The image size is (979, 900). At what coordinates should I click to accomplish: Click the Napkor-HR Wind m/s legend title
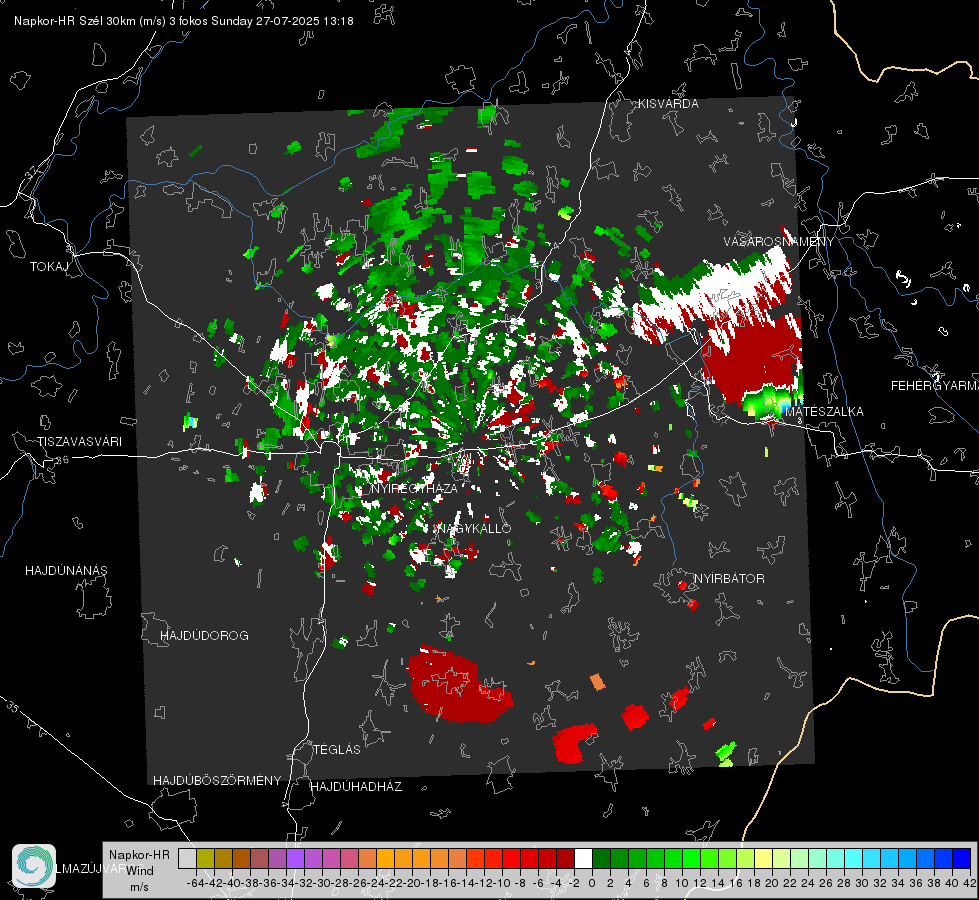[139, 871]
